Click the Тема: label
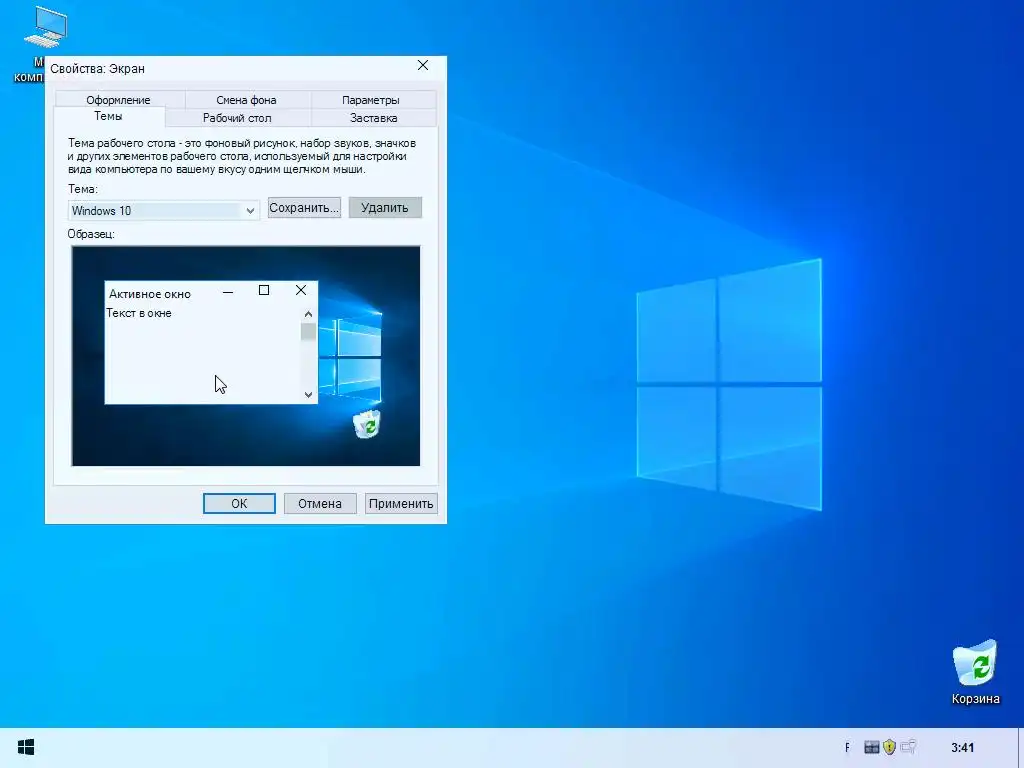Image resolution: width=1024 pixels, height=768 pixels. pyautogui.click(x=83, y=189)
